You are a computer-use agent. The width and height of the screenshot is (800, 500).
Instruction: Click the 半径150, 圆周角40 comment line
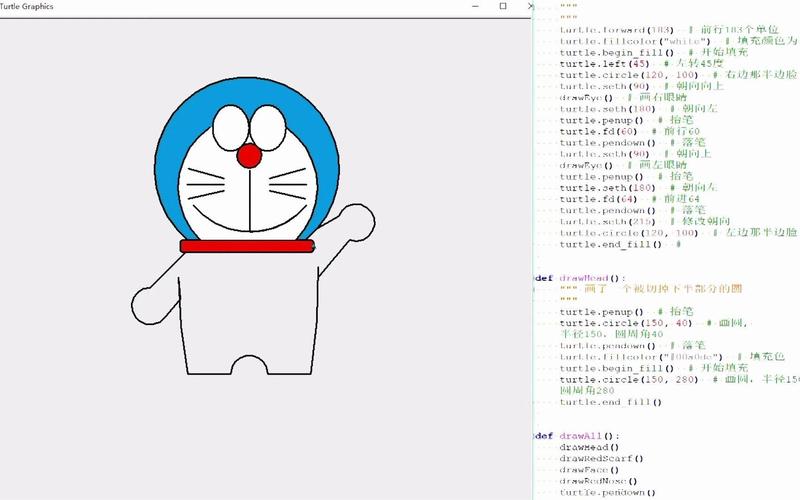[611, 334]
